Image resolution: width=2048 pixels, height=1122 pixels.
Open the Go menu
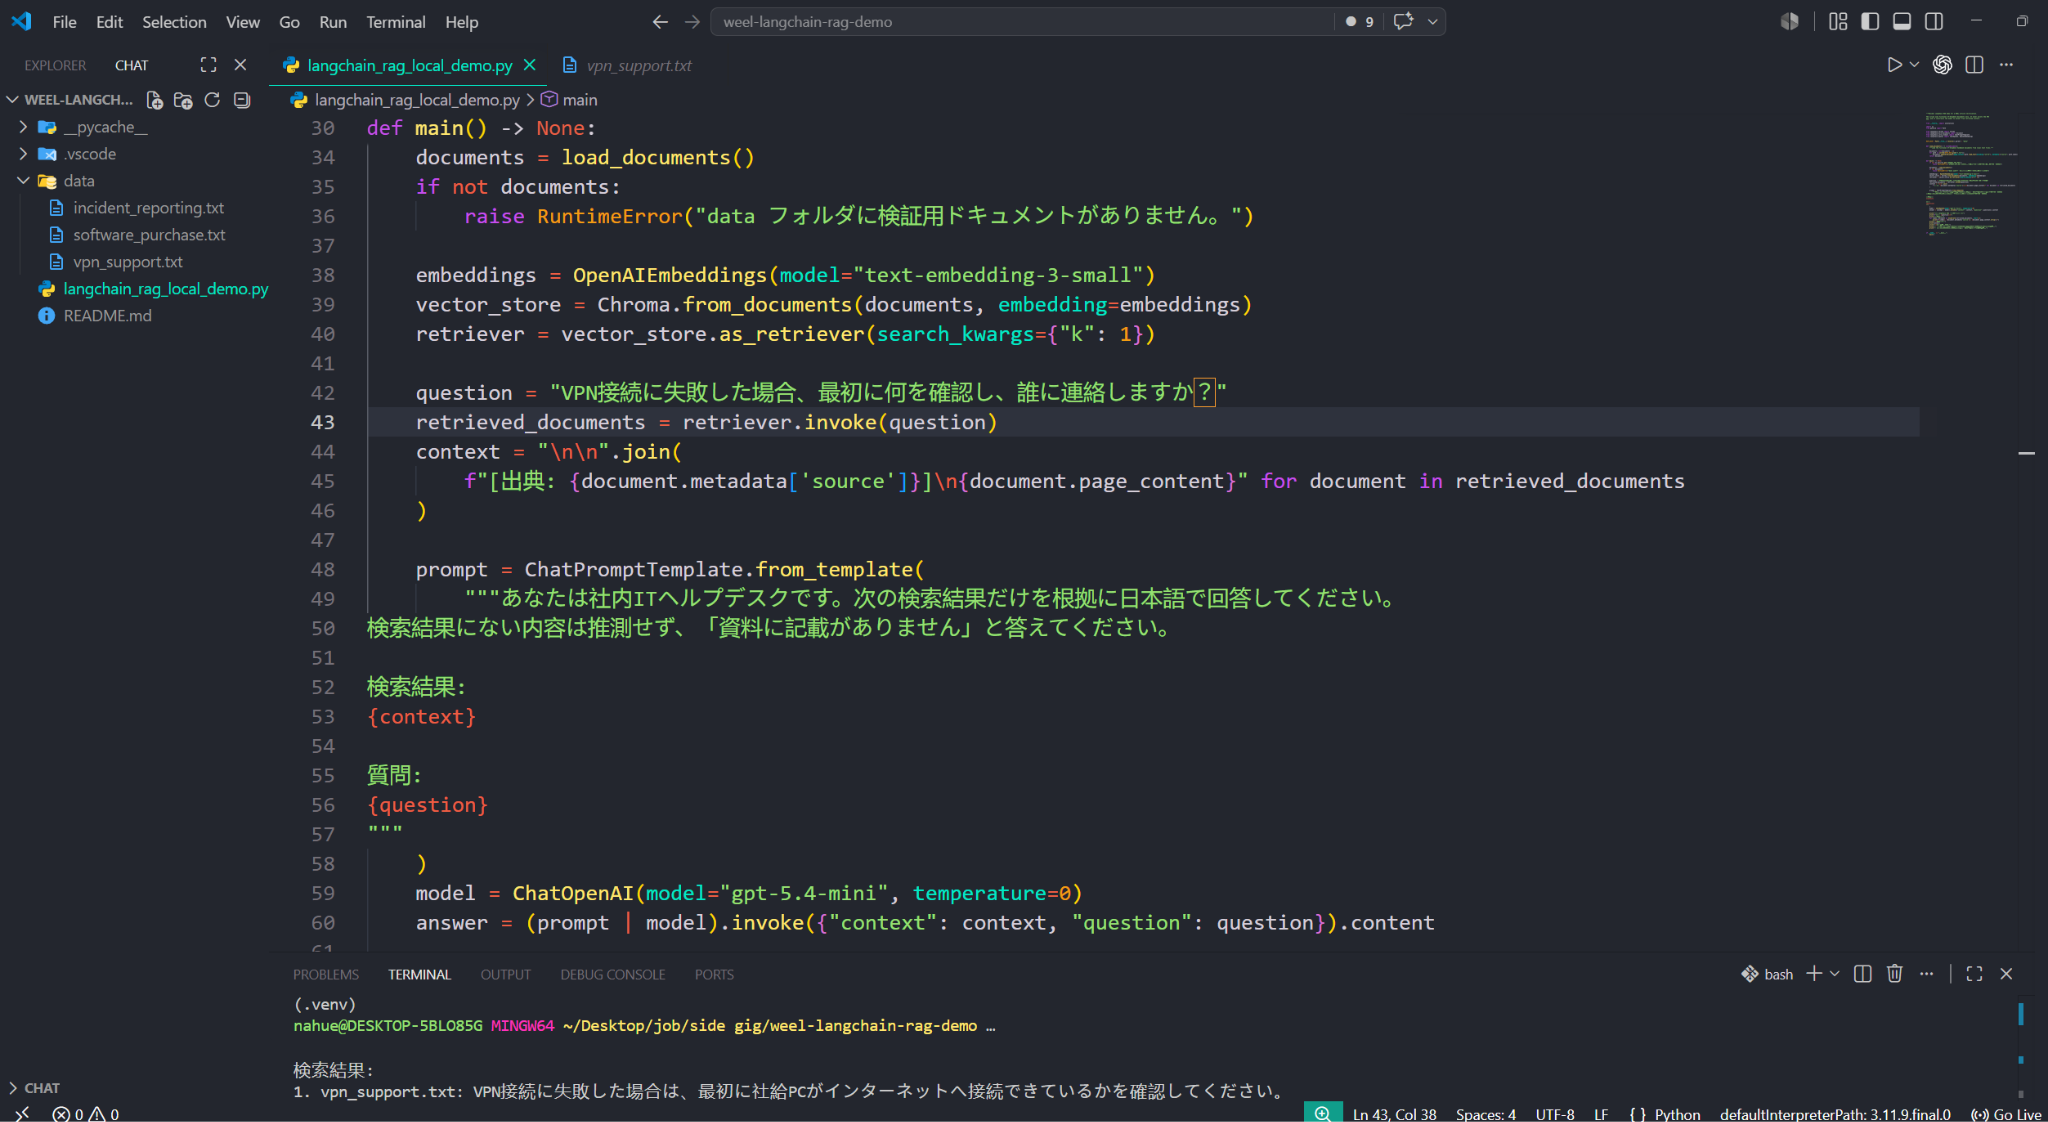click(x=289, y=21)
